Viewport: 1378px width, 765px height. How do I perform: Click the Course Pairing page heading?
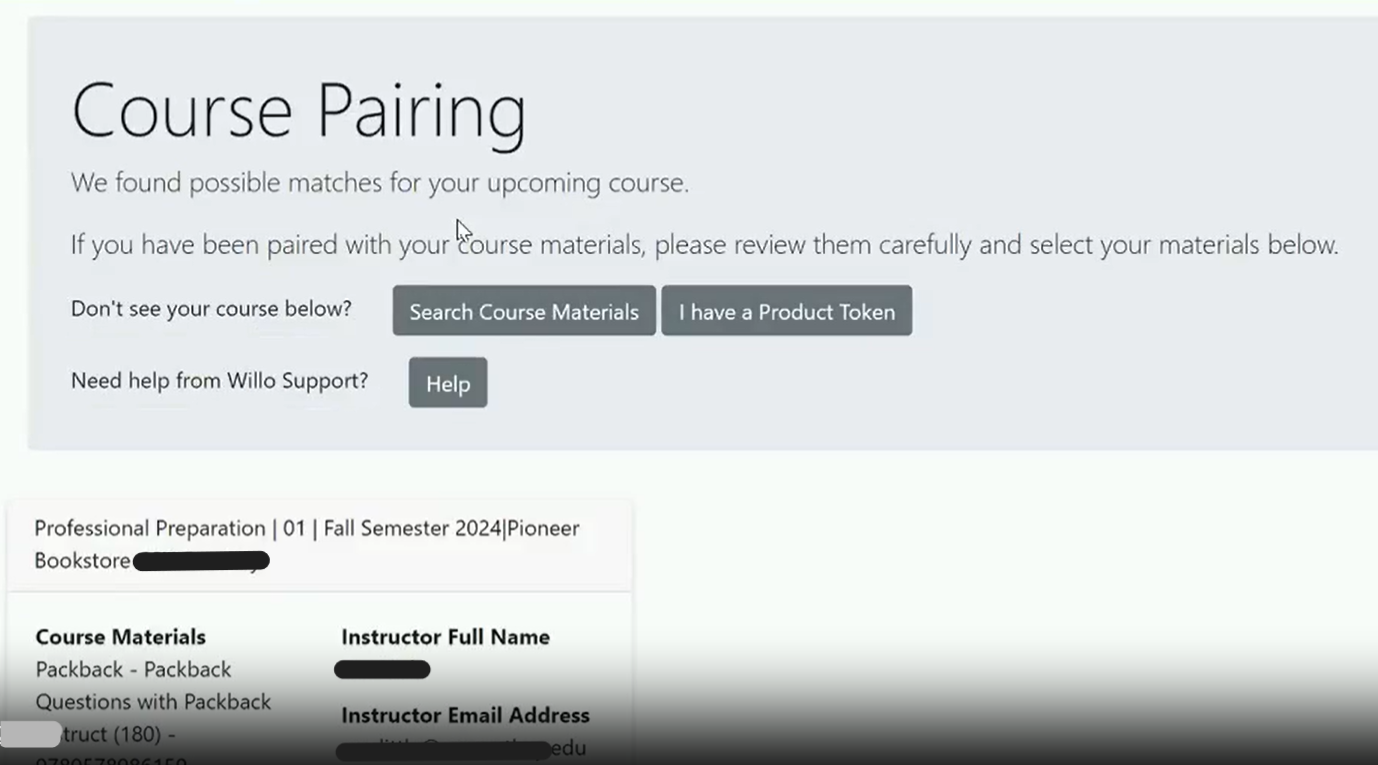[299, 110]
